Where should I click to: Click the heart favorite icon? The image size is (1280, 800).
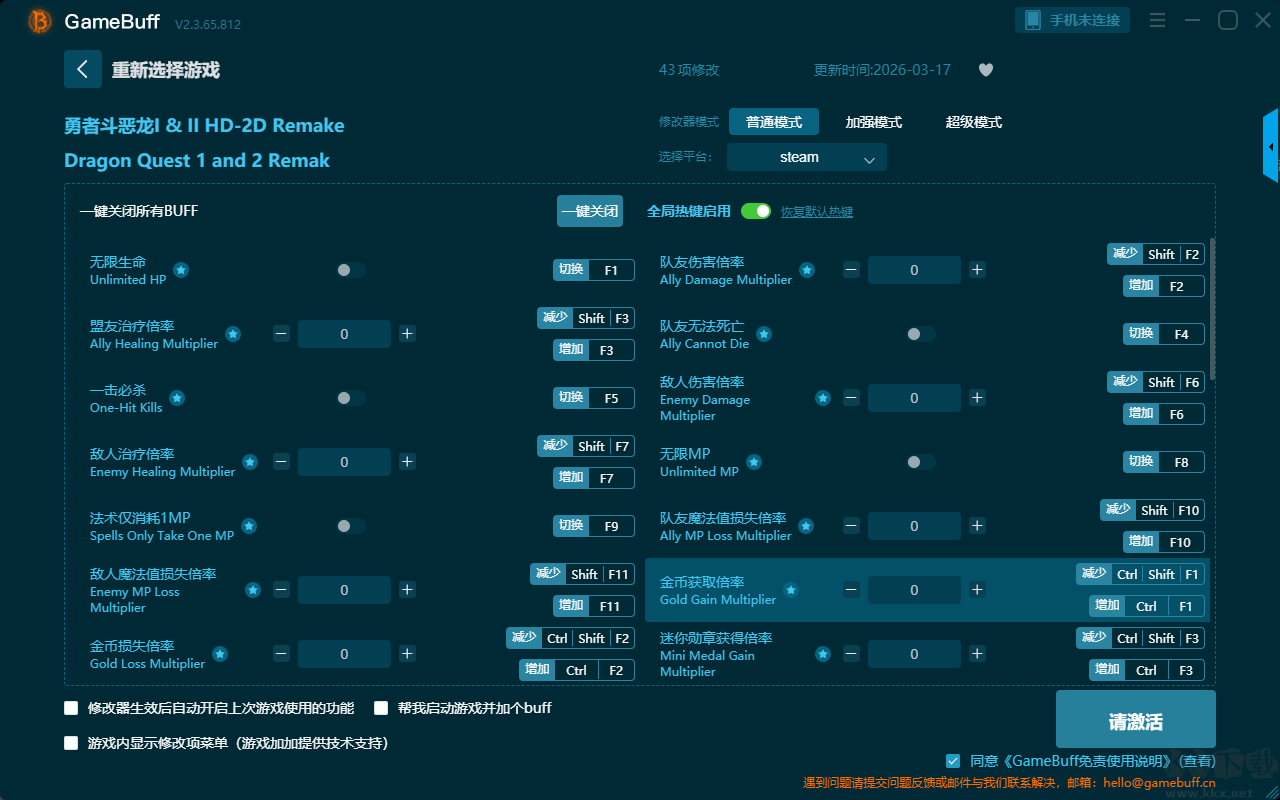click(986, 70)
